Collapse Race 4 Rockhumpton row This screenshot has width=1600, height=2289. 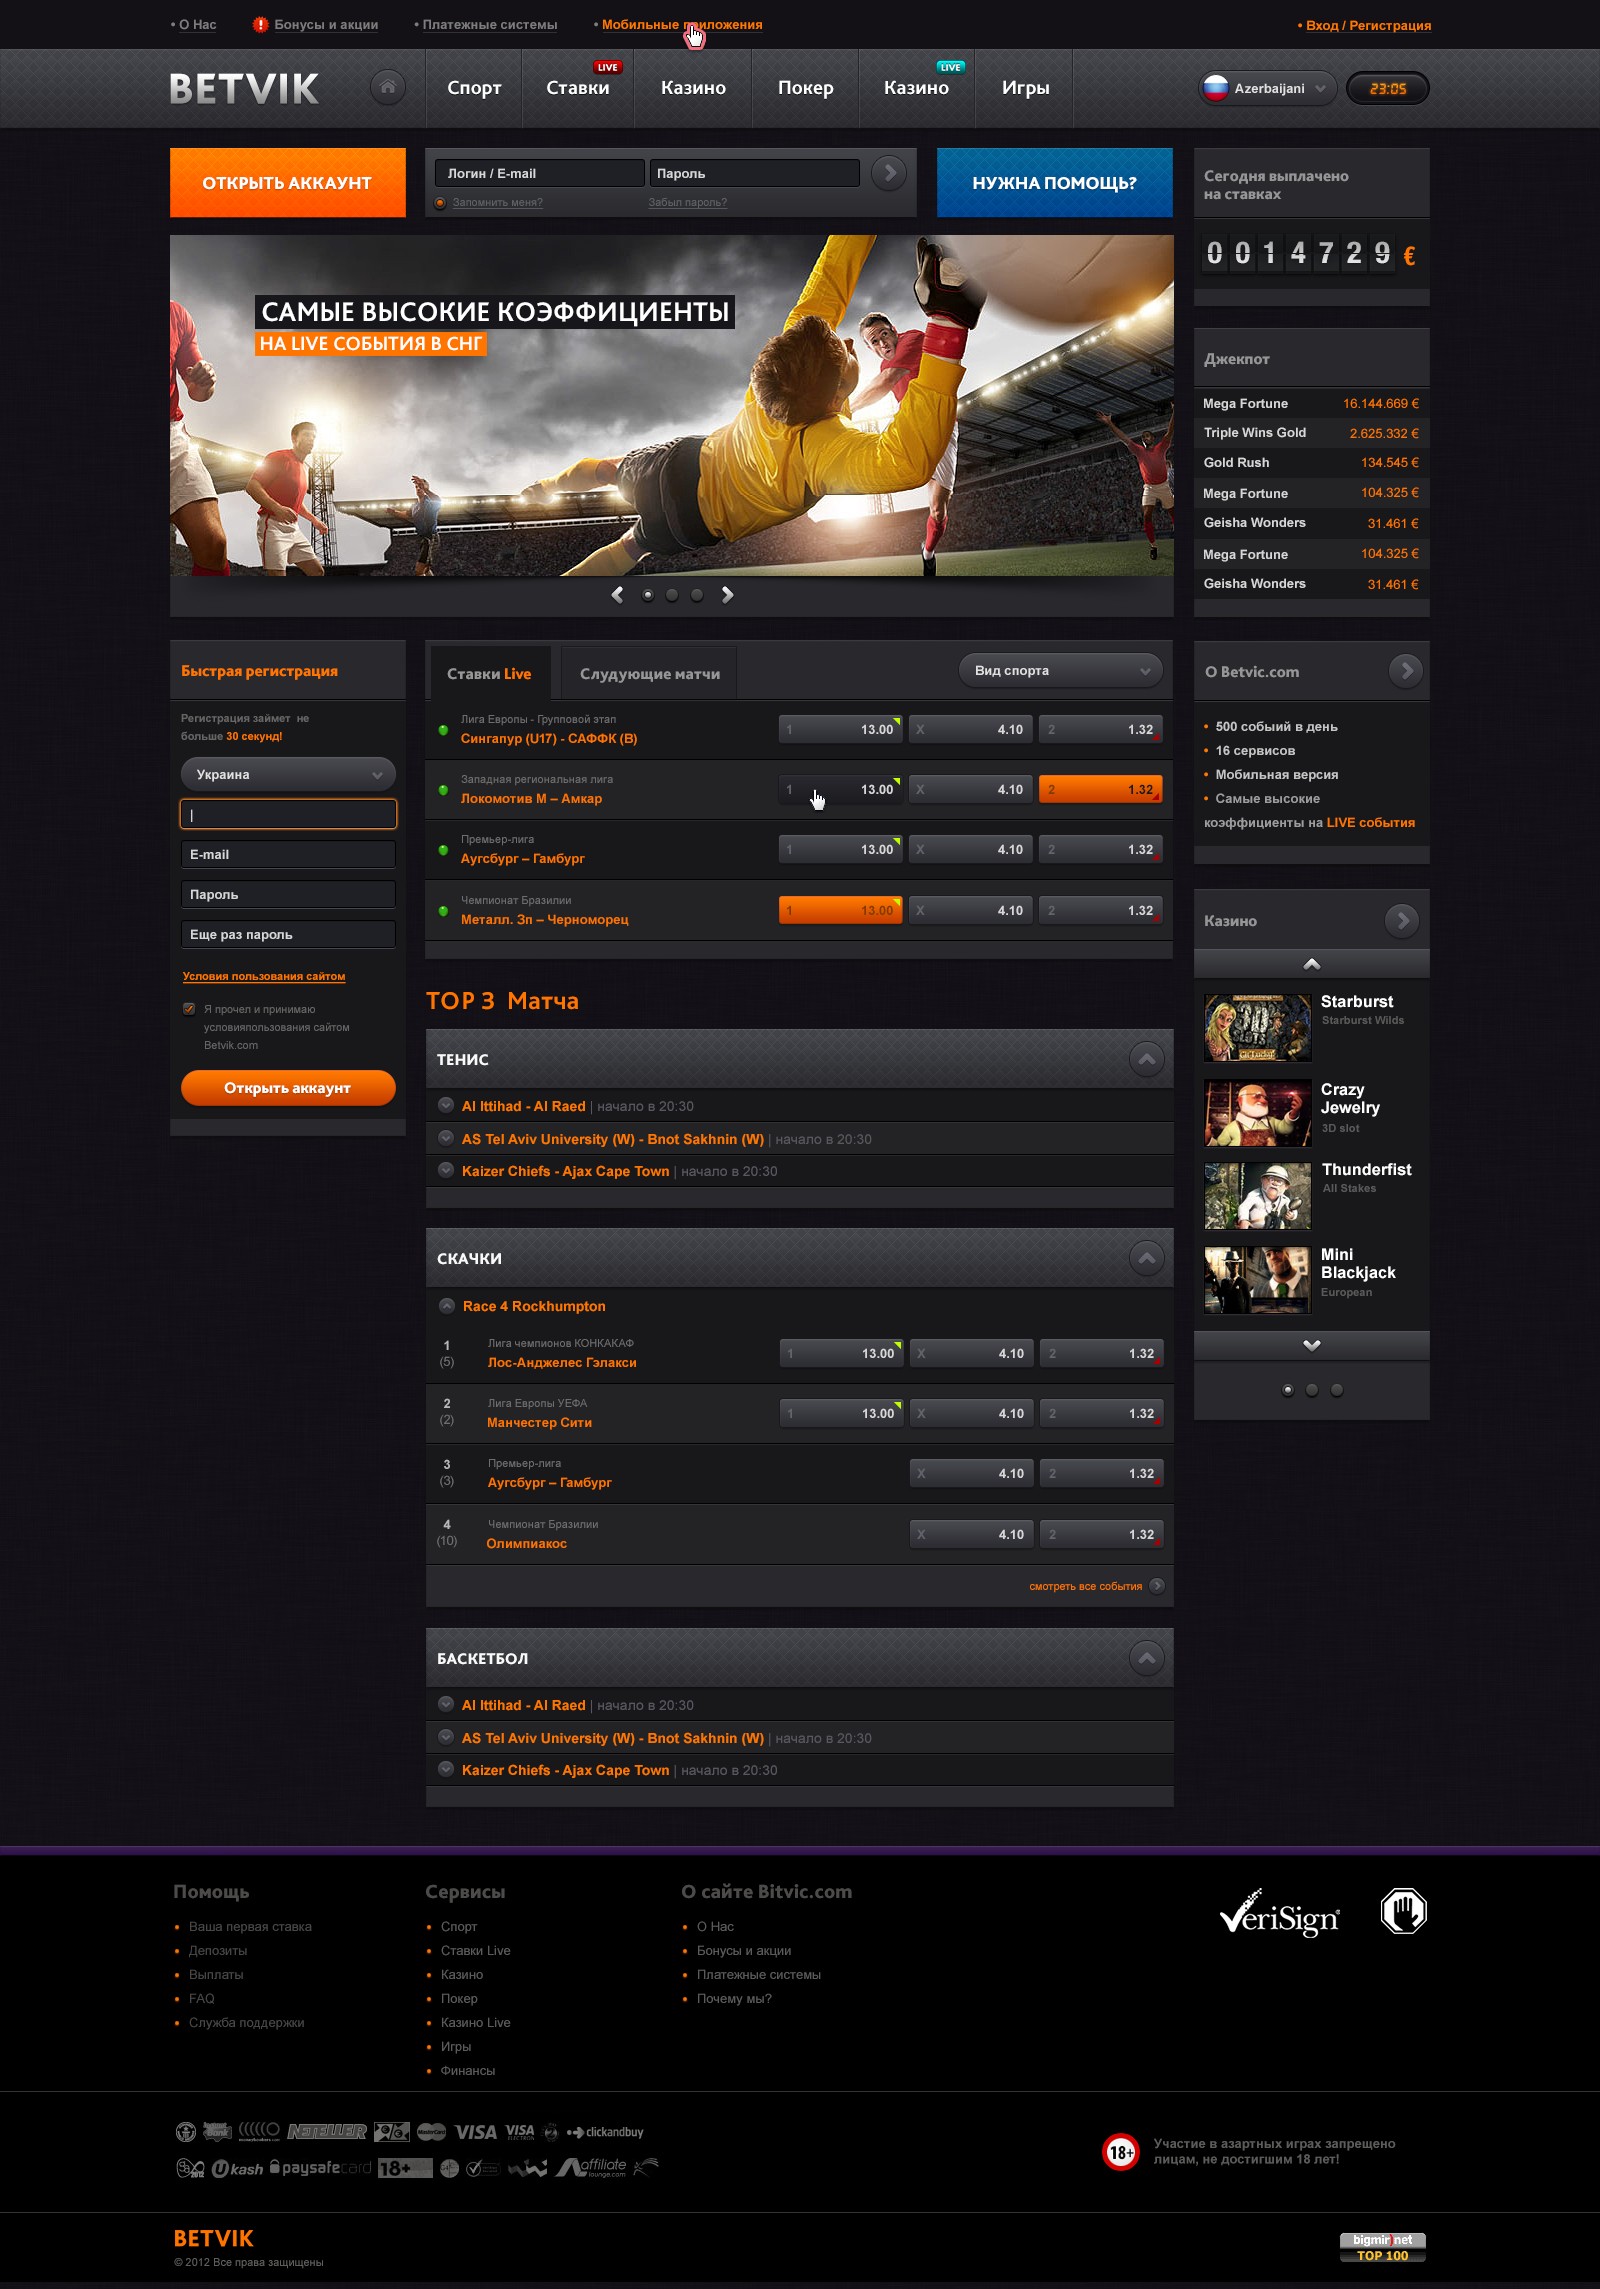[447, 1305]
